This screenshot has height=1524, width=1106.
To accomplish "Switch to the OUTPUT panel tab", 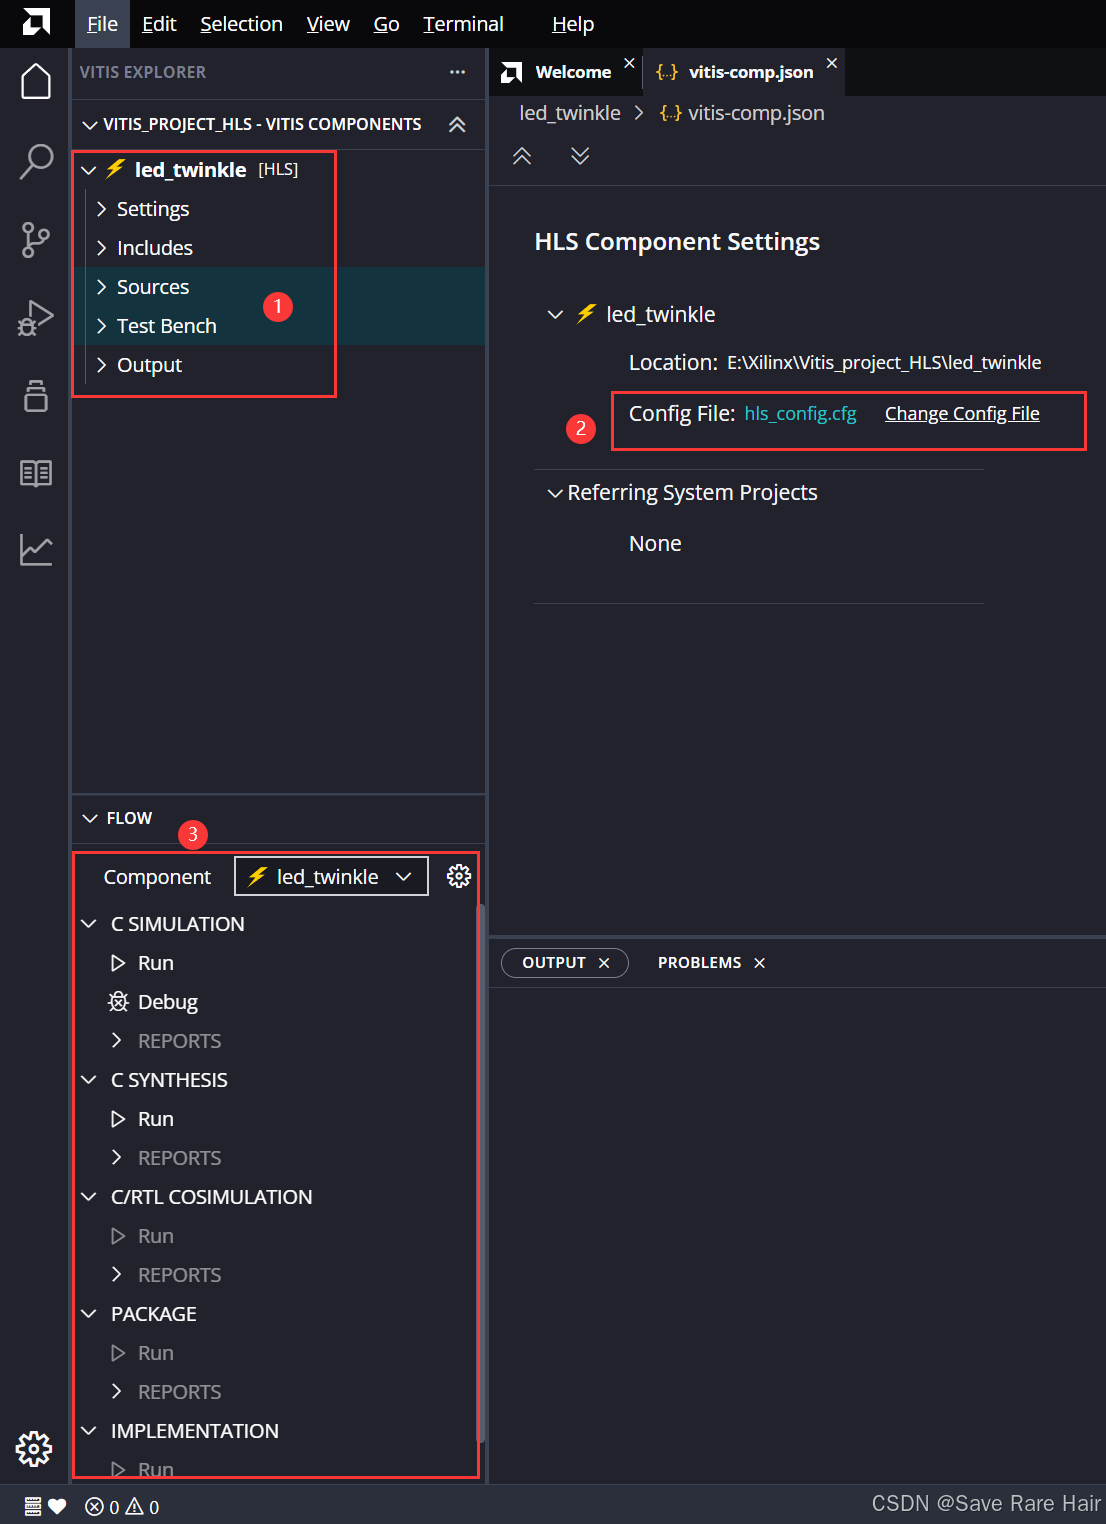I will point(554,963).
